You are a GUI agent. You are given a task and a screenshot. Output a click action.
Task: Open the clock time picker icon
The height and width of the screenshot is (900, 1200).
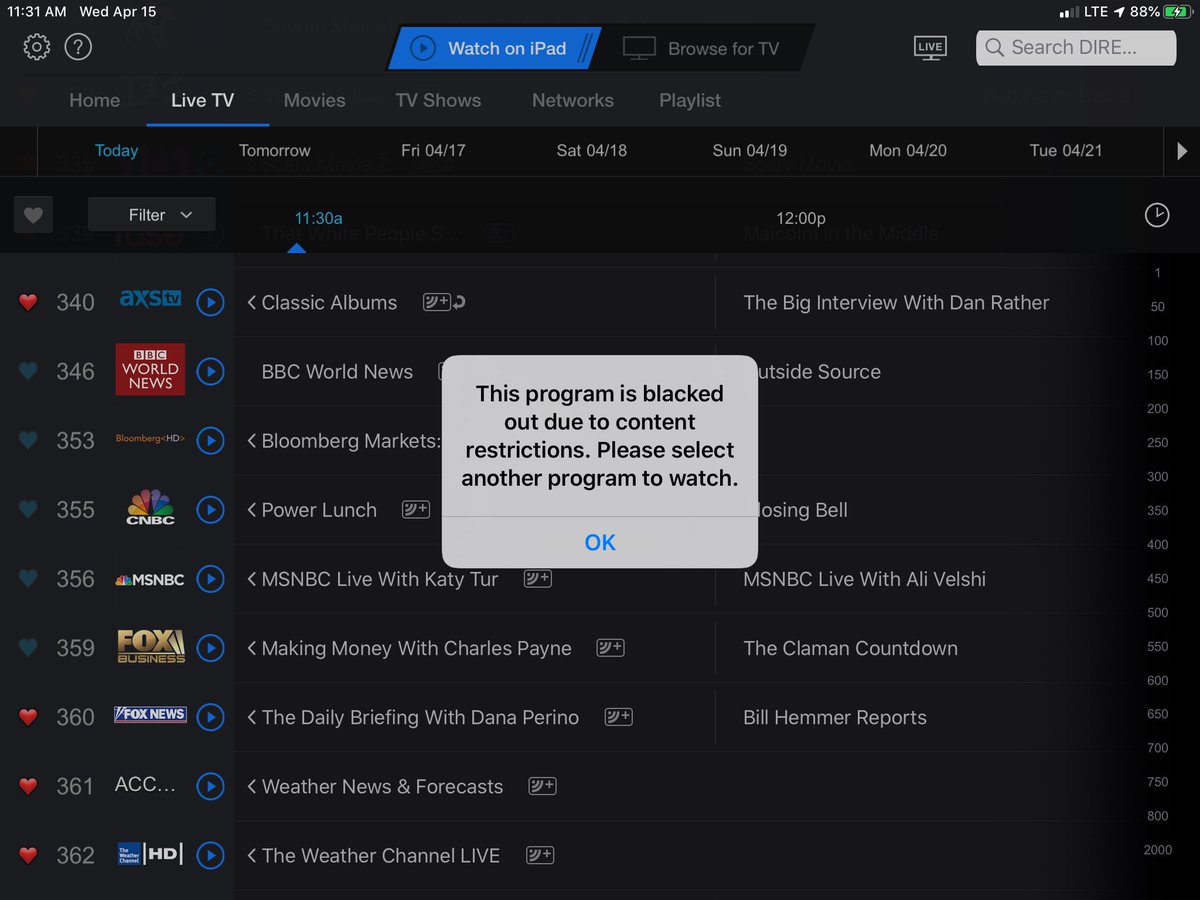pos(1157,215)
